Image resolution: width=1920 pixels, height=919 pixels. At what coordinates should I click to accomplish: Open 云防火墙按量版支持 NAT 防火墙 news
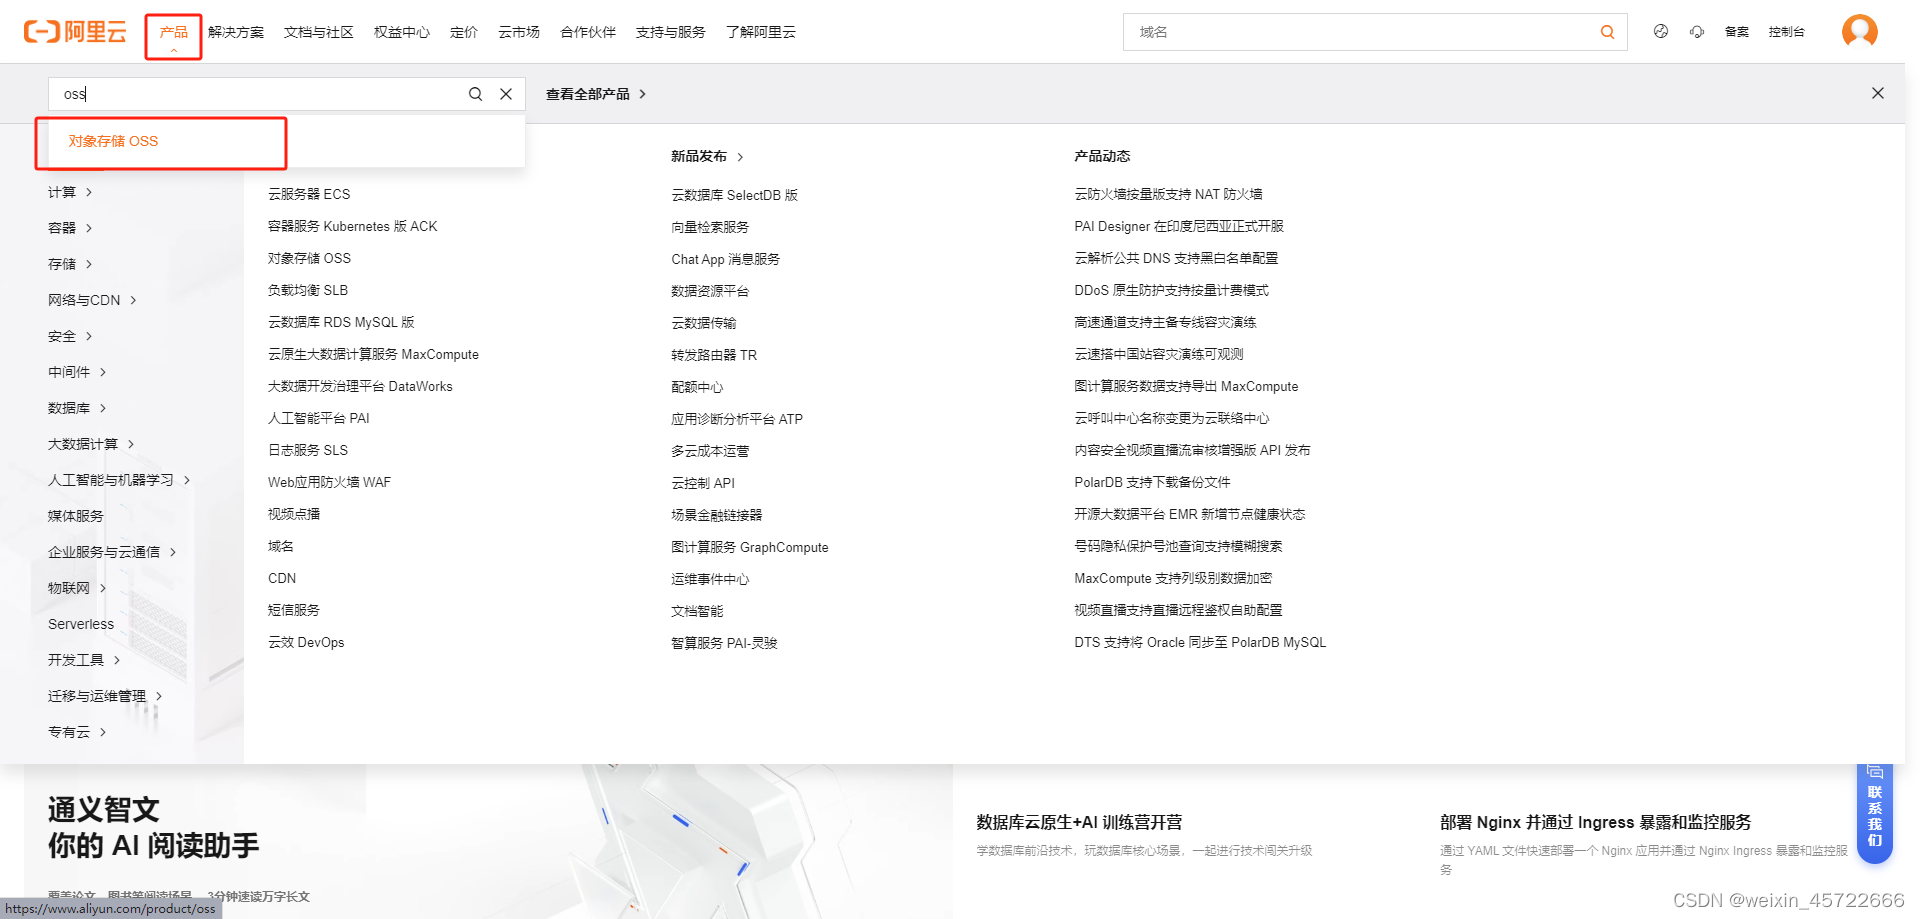coord(1168,194)
